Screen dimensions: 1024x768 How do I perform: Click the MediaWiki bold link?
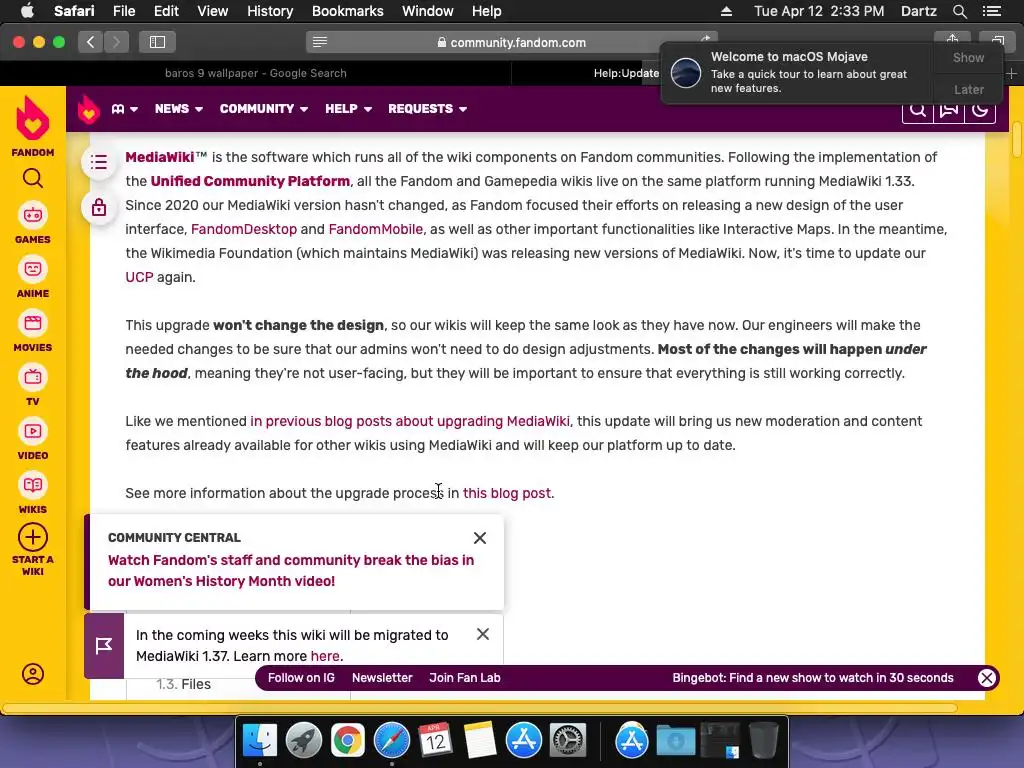(159, 157)
